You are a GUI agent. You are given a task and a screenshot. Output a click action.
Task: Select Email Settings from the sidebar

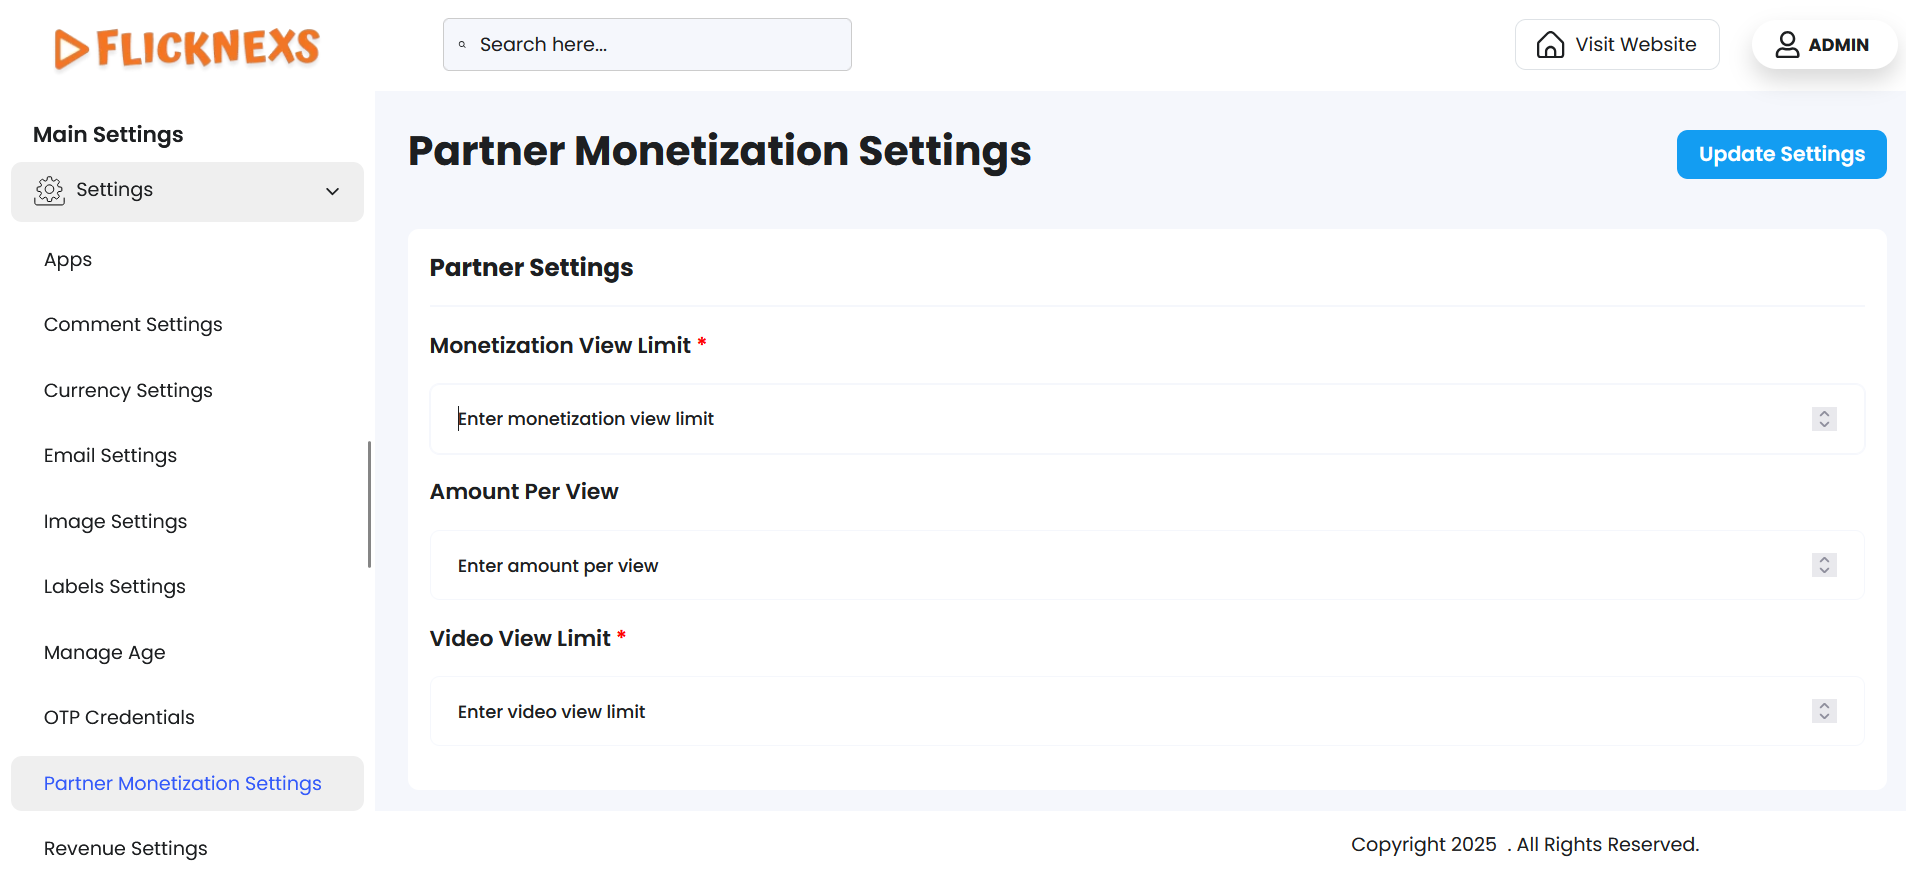pyautogui.click(x=110, y=456)
